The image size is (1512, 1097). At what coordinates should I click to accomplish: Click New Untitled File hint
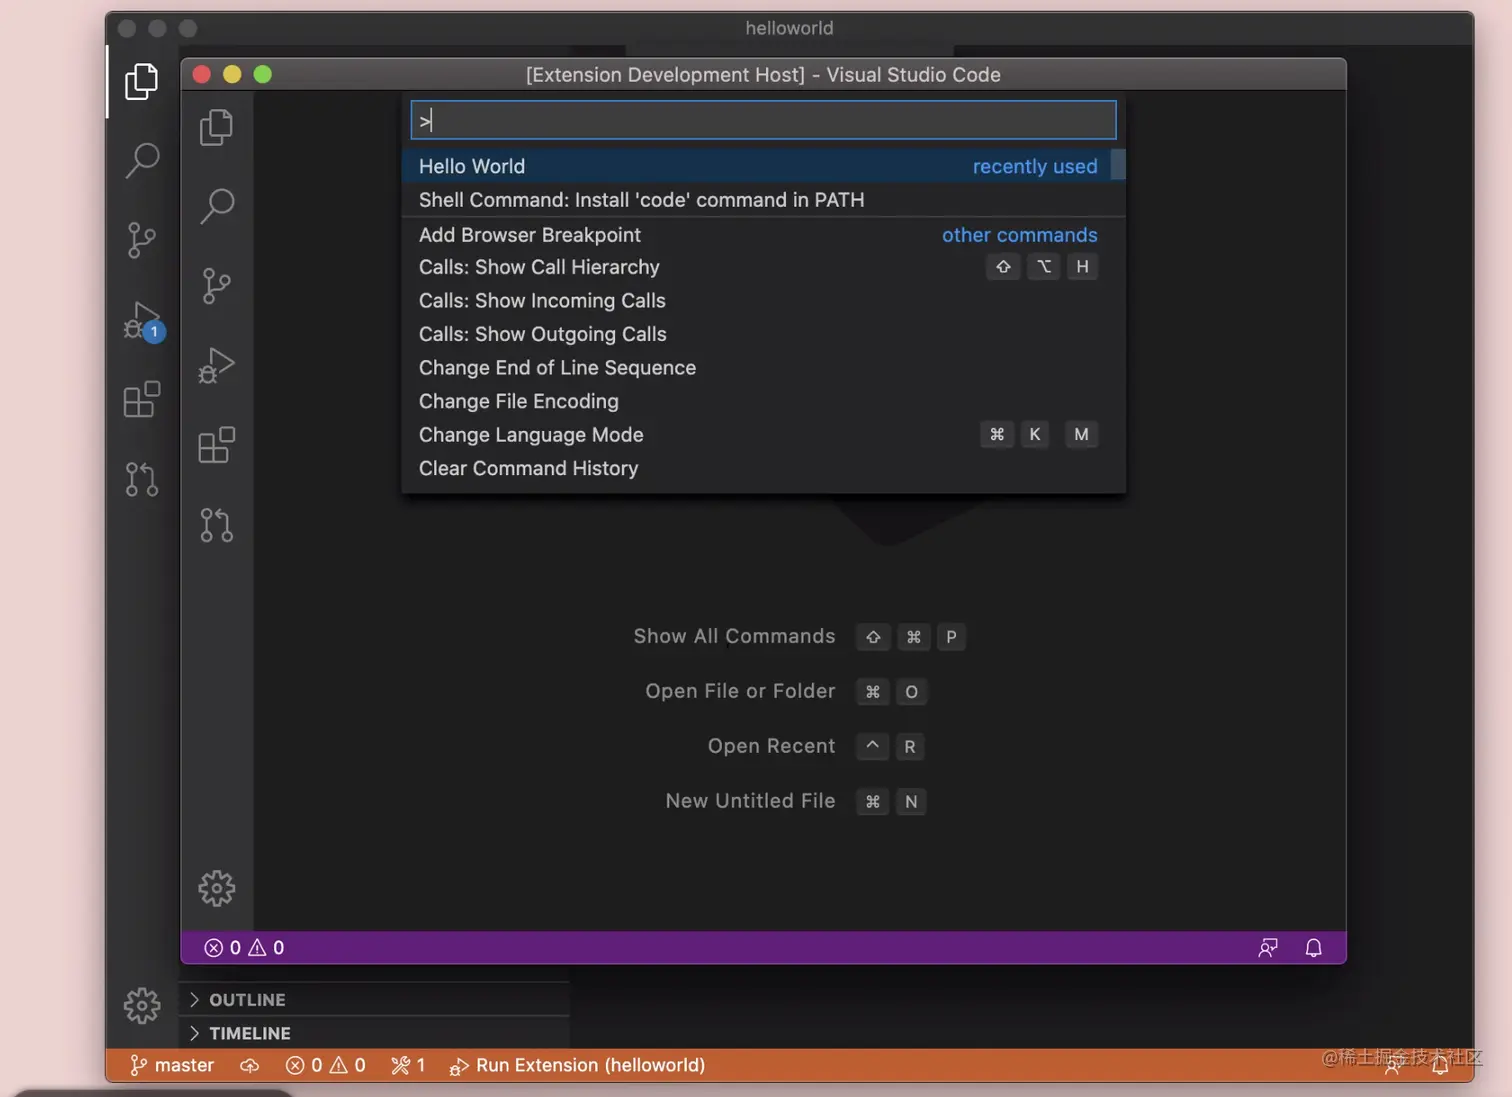point(796,801)
